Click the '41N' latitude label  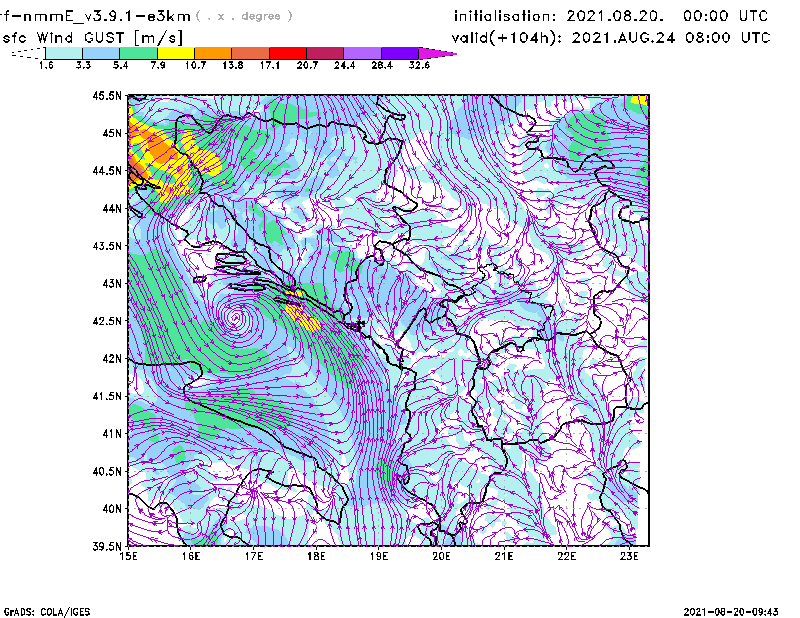112,434
